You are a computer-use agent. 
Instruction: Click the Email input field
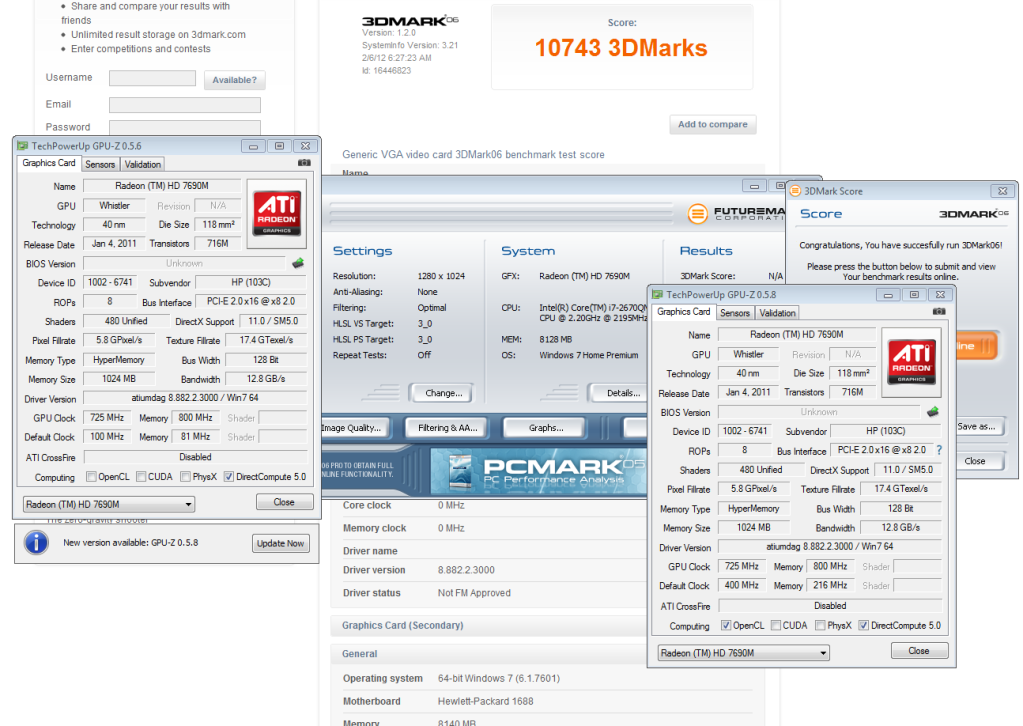tap(185, 105)
